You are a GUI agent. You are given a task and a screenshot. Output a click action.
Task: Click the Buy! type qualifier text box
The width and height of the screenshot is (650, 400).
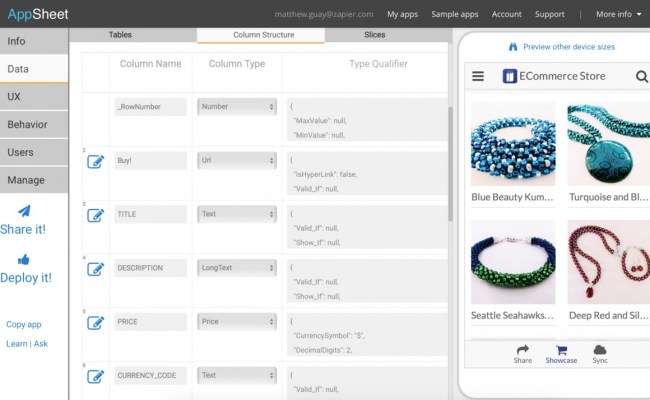[367, 174]
